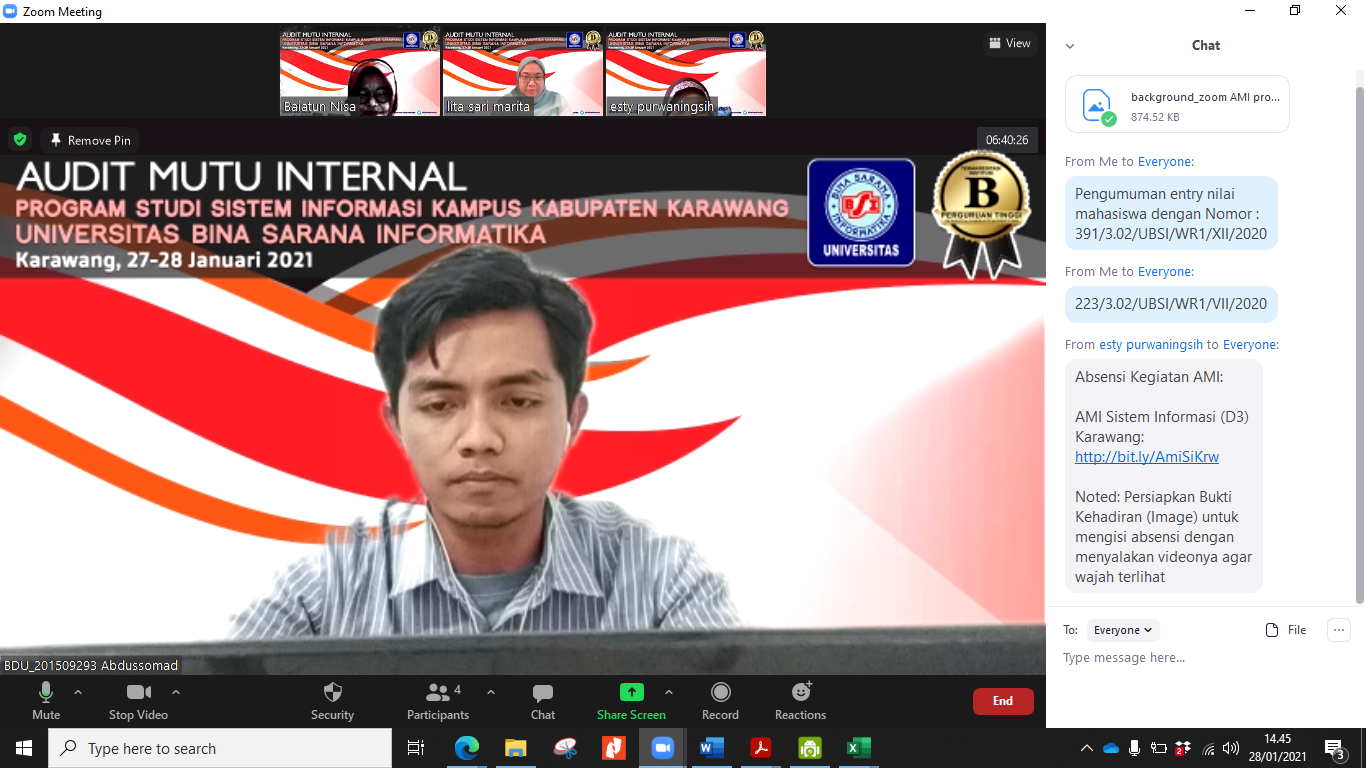Viewport: 1366px width, 768px height.
Task: Open the Windows notification center
Action: (x=1334, y=748)
